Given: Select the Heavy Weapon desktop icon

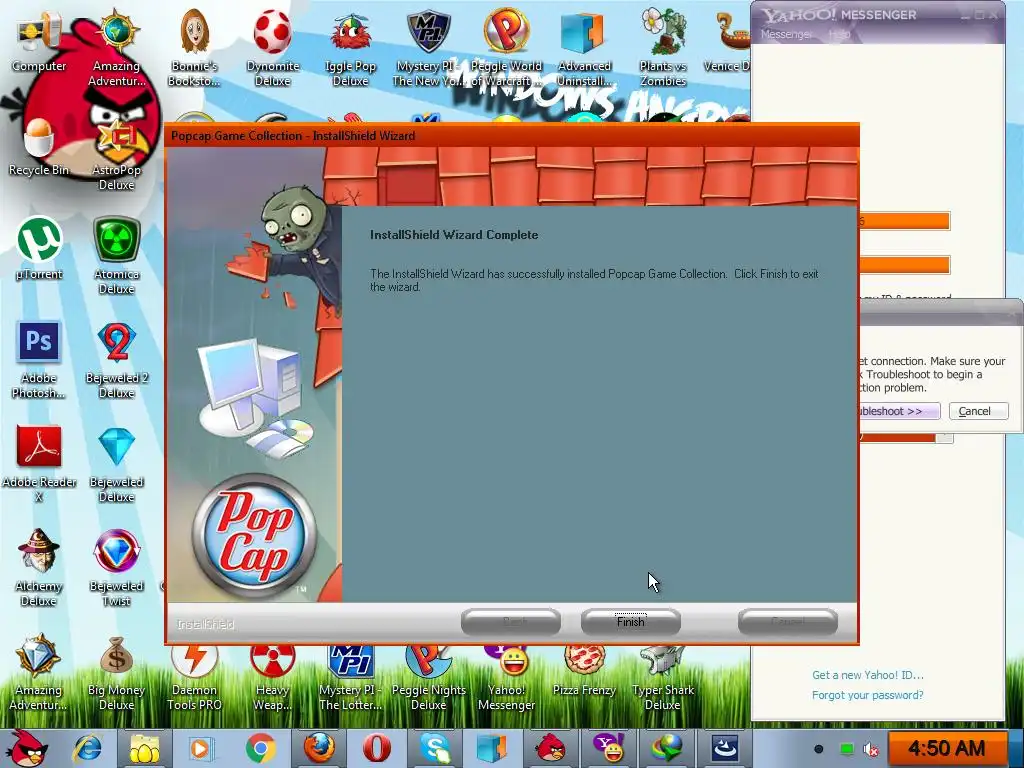Looking at the screenshot, I should click(272, 676).
